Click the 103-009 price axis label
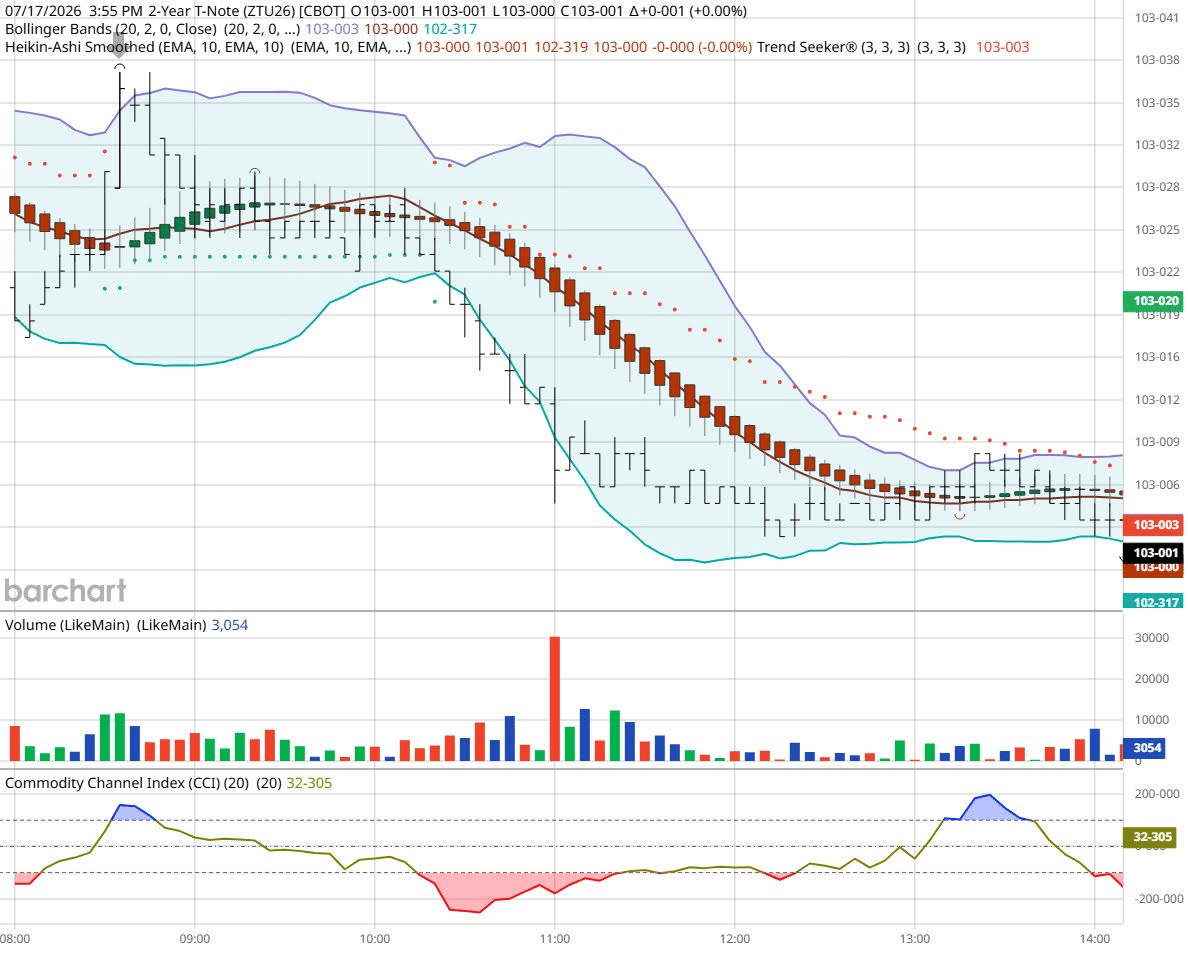1188x953 pixels. 1157,441
